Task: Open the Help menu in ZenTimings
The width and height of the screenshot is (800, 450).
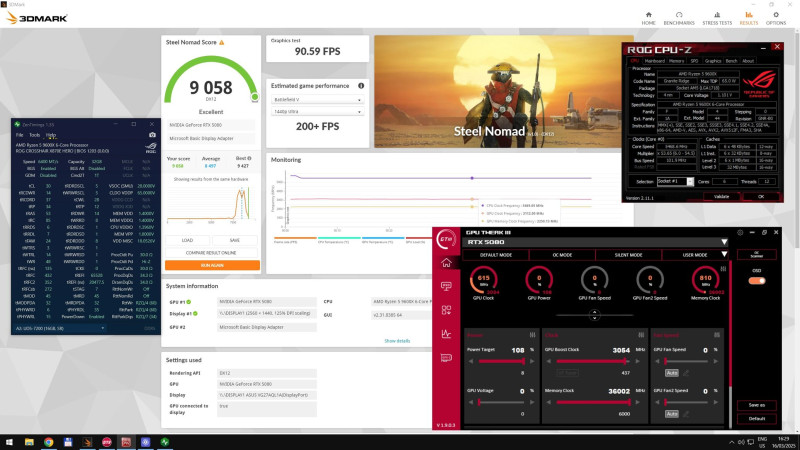Action: (51, 135)
